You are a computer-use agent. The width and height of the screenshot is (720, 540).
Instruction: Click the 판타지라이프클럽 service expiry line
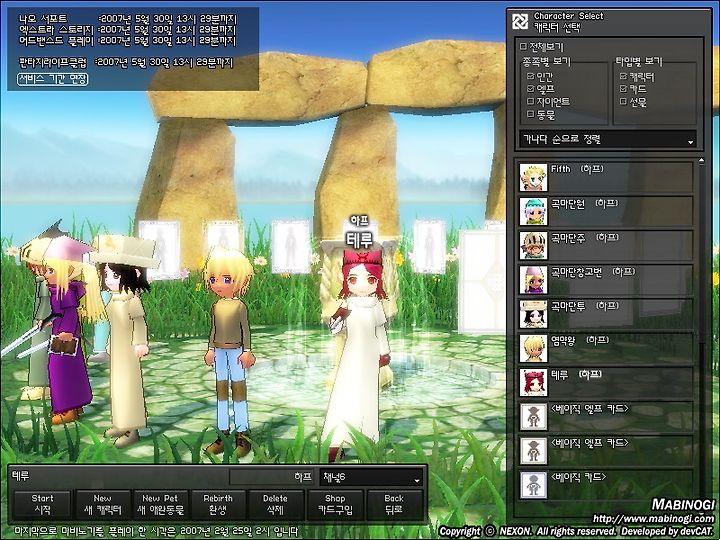126,62
